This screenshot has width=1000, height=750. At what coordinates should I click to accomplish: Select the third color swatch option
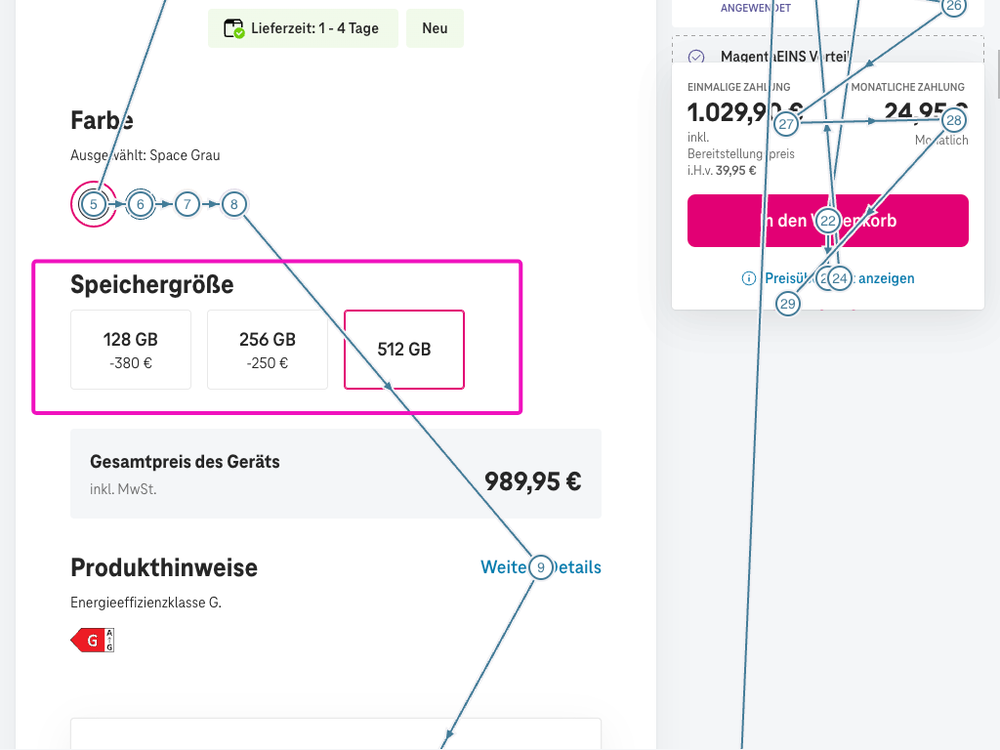click(187, 203)
